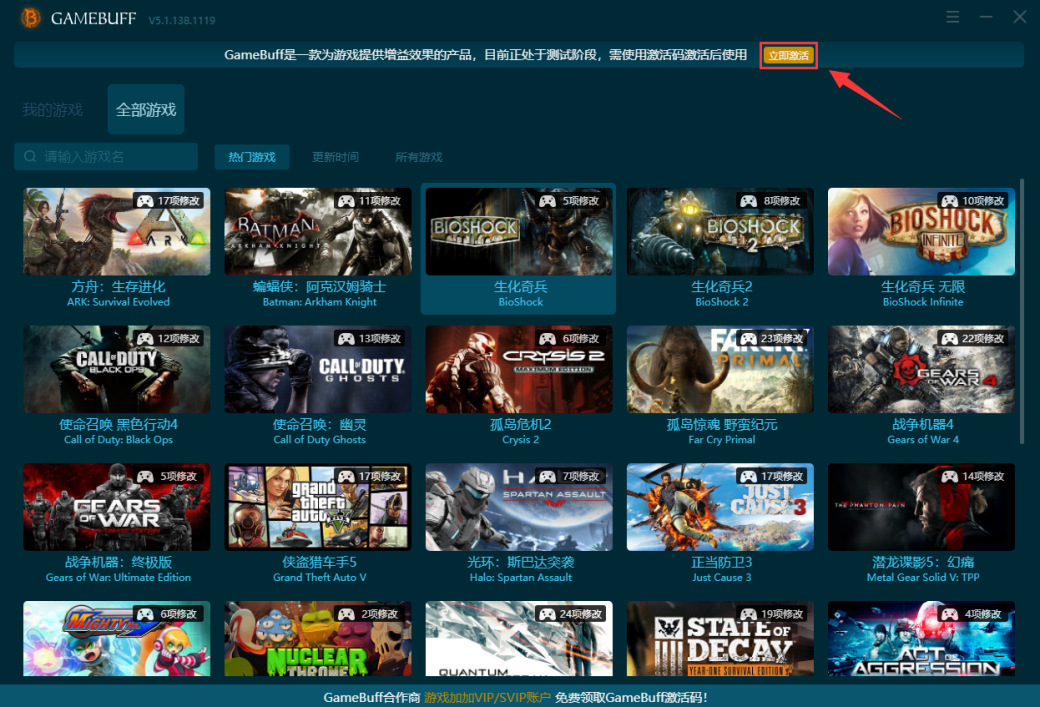Switch to 更新时间 sorting tab
Viewport: 1040px width, 707px height.
pos(337,157)
